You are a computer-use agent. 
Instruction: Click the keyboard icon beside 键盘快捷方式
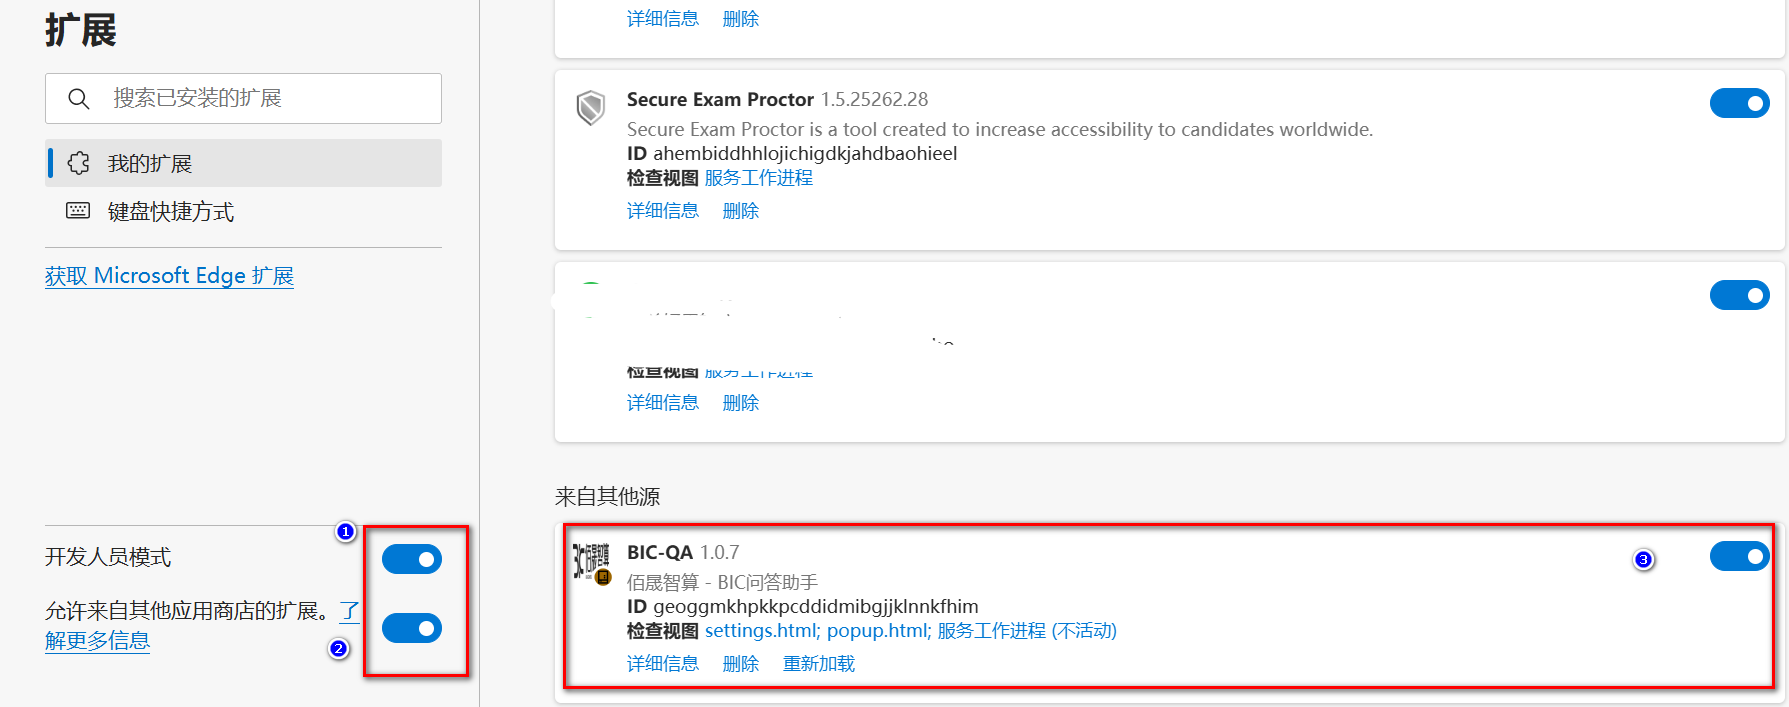78,211
